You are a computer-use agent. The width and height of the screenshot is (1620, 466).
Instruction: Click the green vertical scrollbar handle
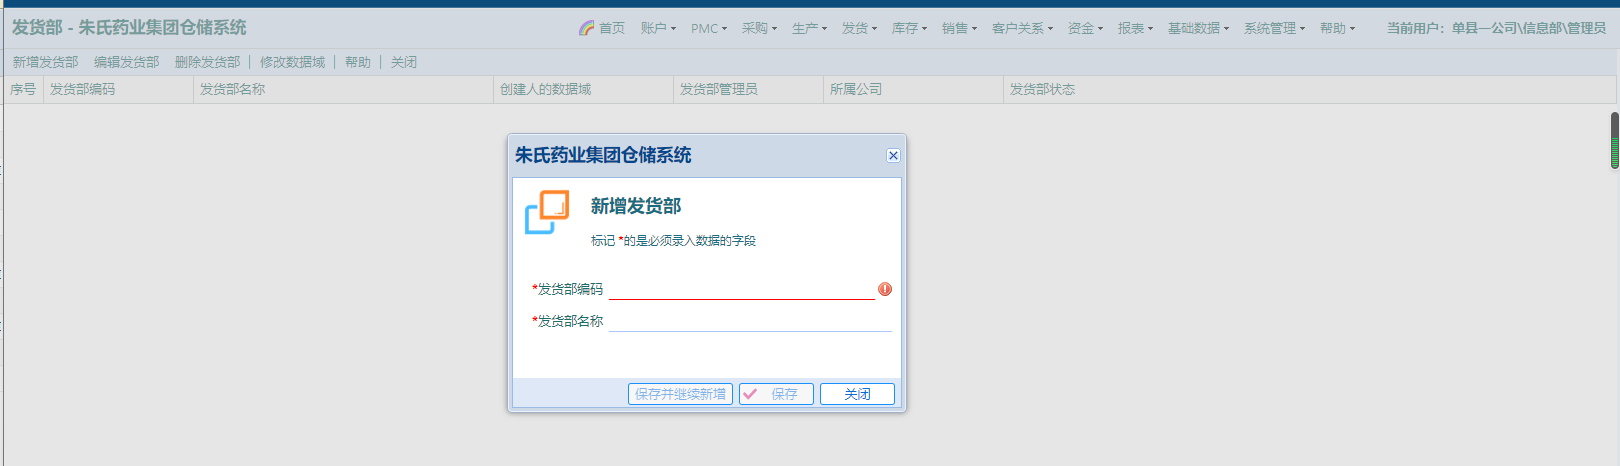coord(1614,141)
